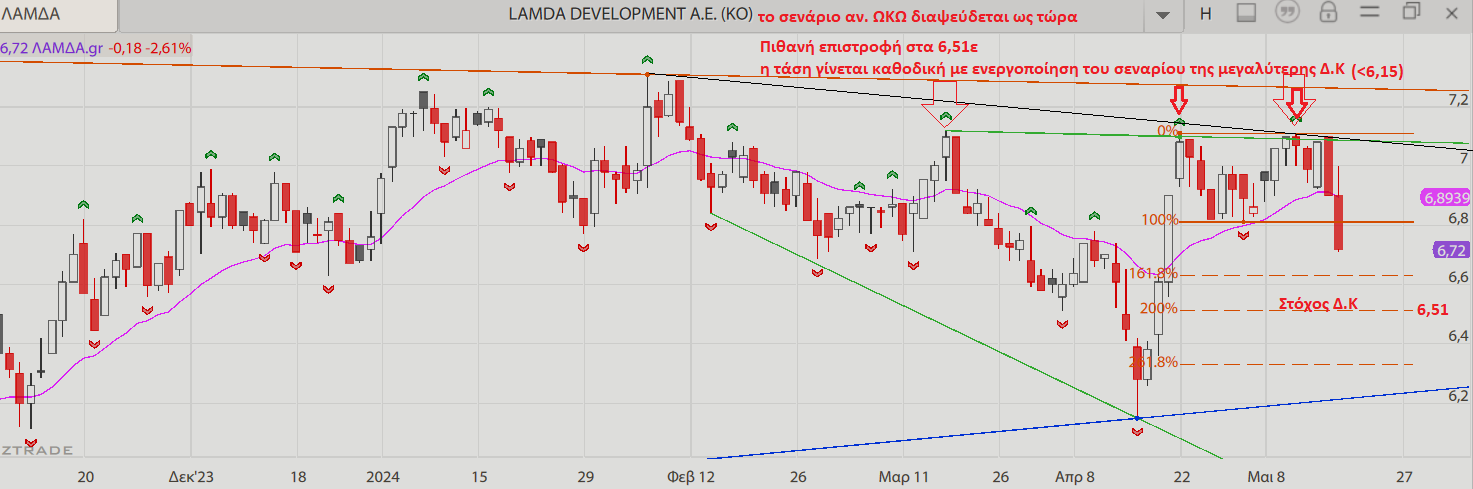The height and width of the screenshot is (489, 1473).
Task: Click the ΛΑΜΔΑ symbol input field
Action: tap(58, 14)
